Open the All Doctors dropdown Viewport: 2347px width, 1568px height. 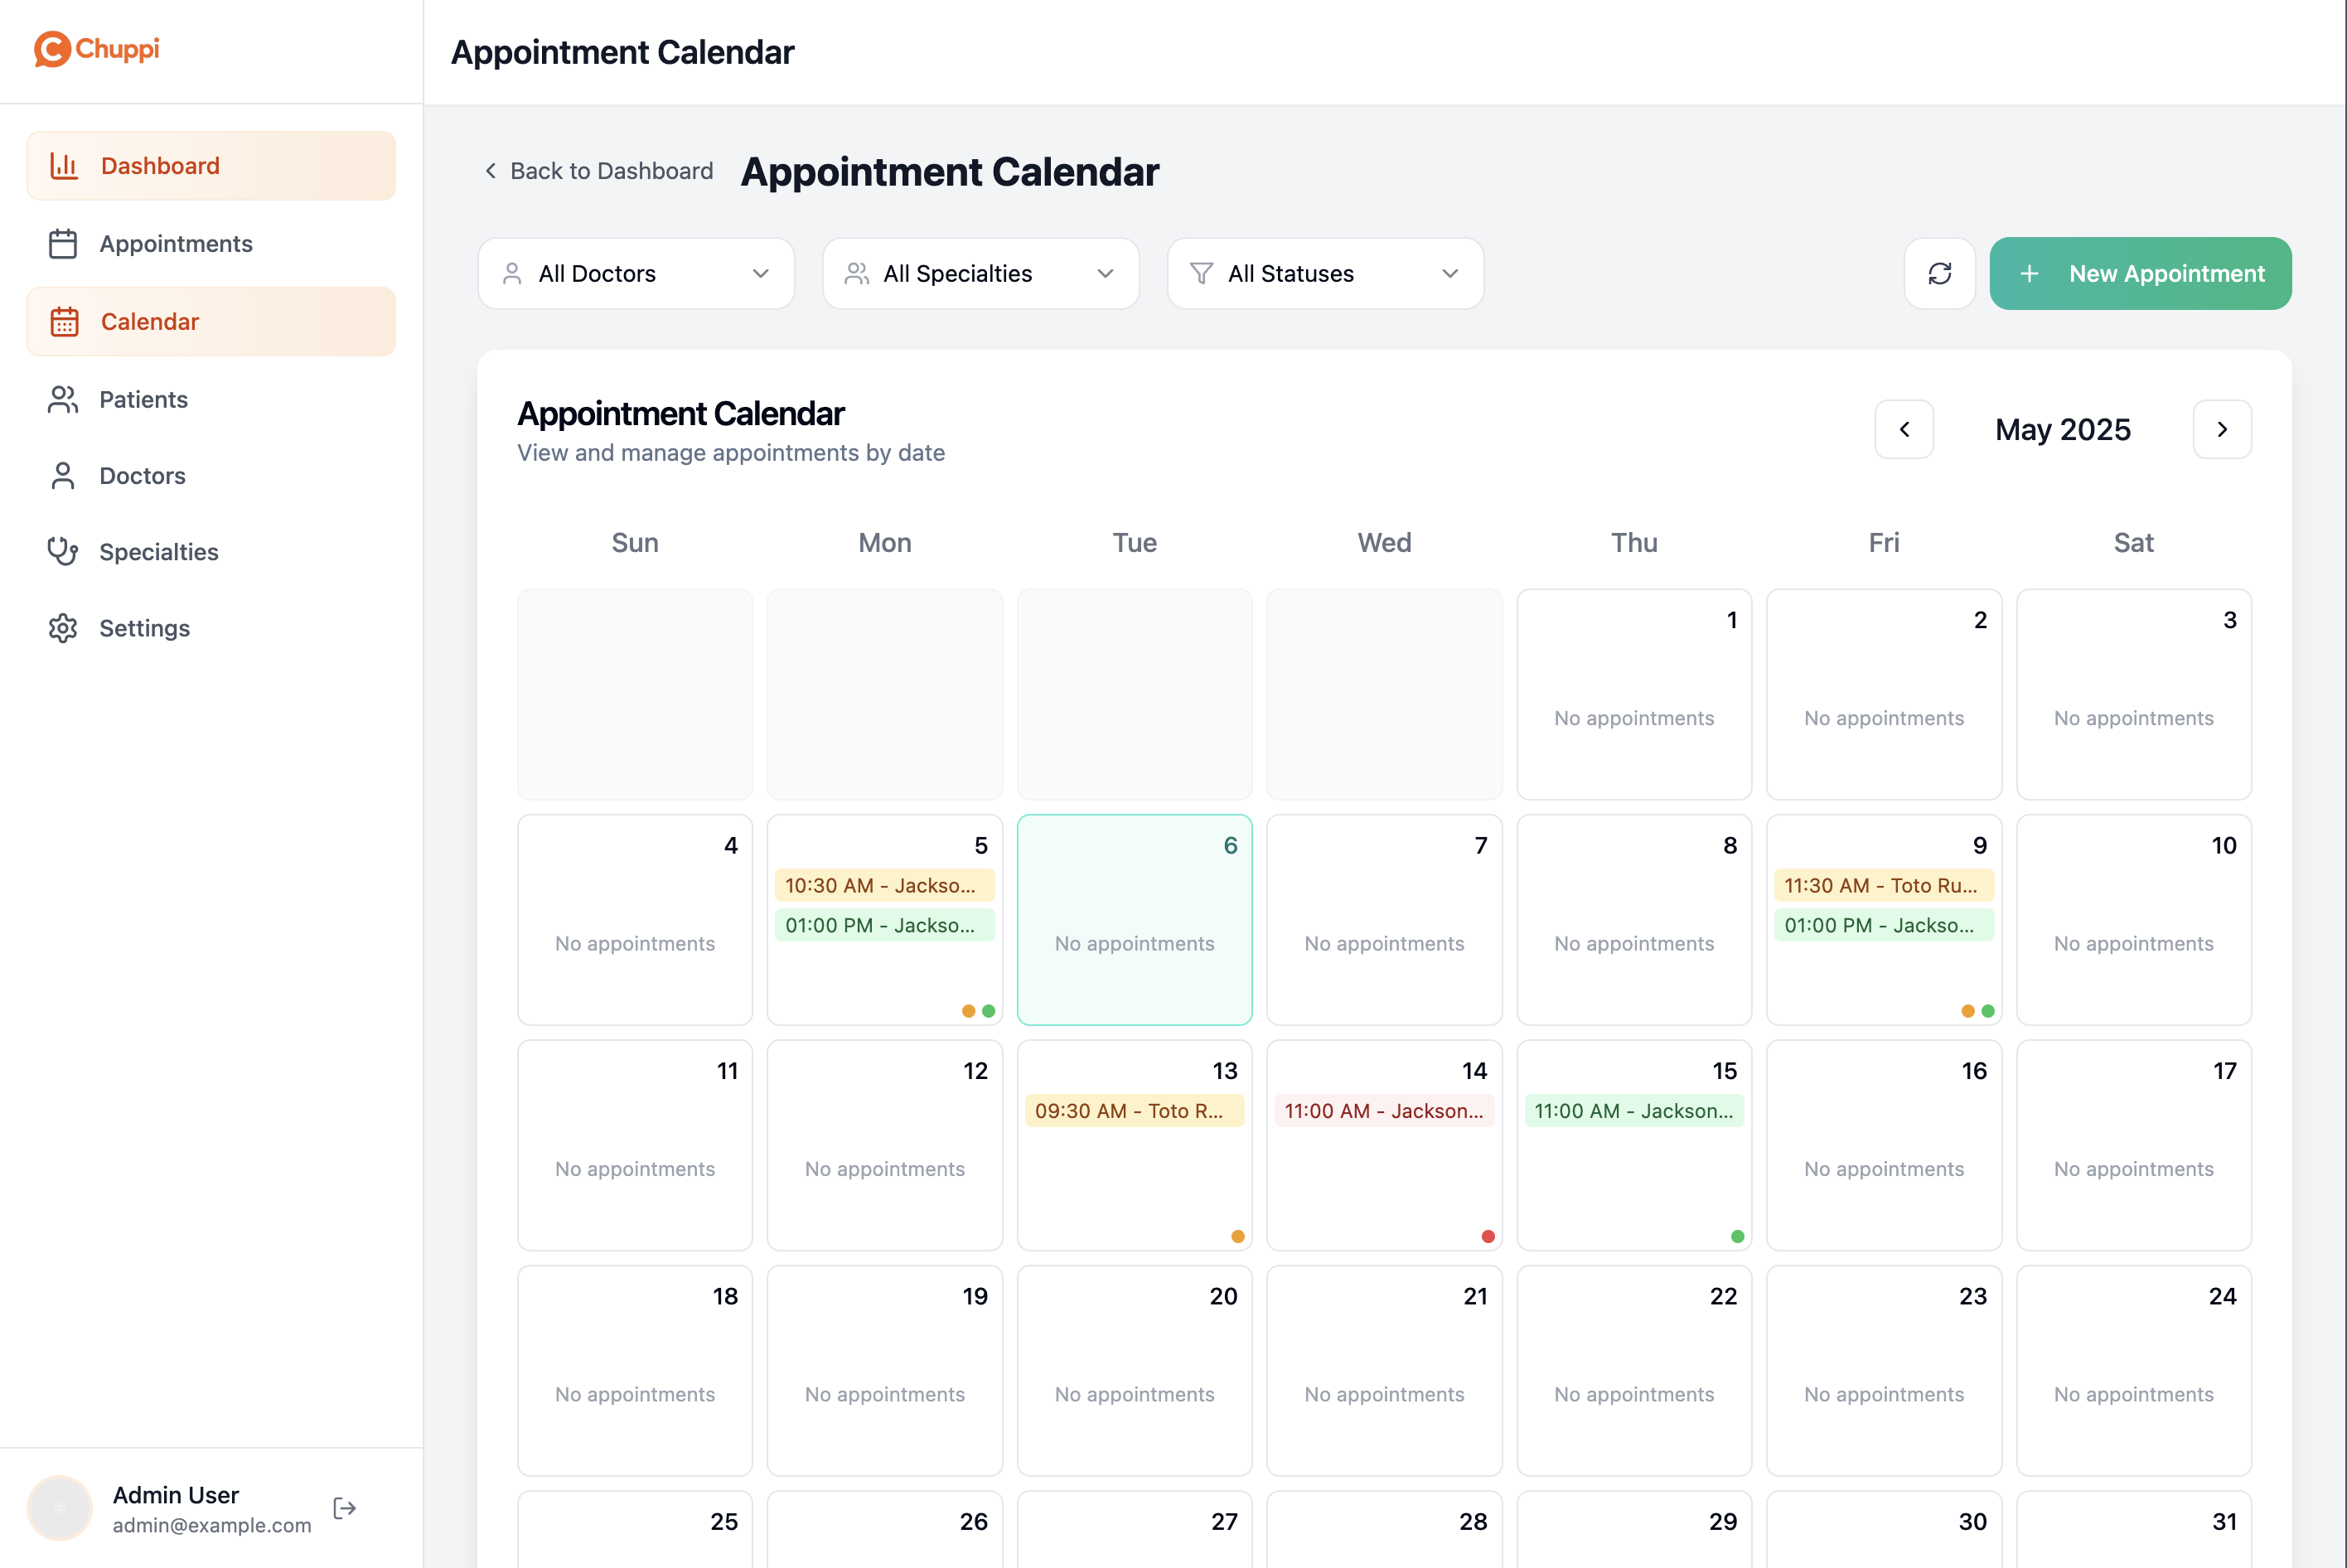tap(636, 273)
